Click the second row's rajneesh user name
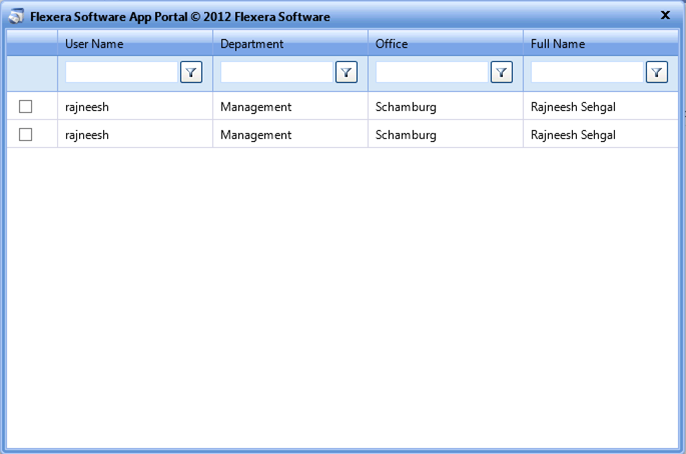 (x=87, y=135)
